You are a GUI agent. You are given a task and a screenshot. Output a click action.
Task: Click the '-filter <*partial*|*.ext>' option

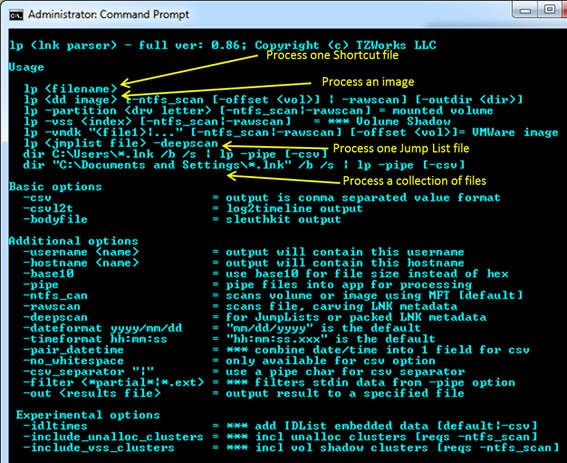pyautogui.click(x=114, y=383)
